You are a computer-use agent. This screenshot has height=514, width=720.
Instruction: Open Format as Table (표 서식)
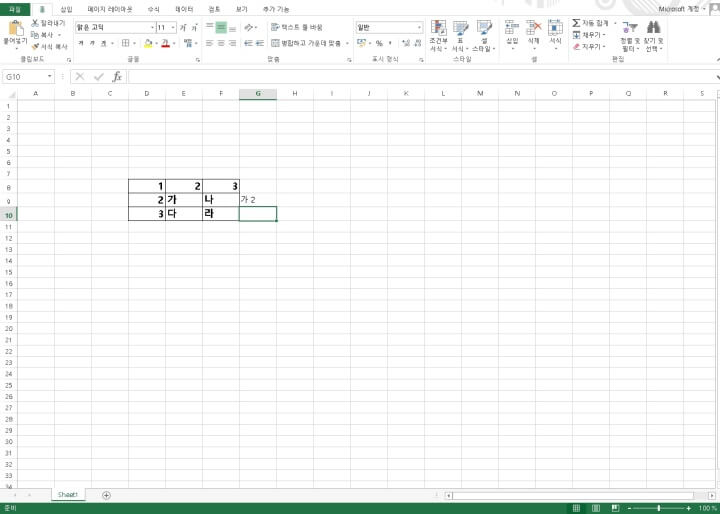pyautogui.click(x=460, y=36)
